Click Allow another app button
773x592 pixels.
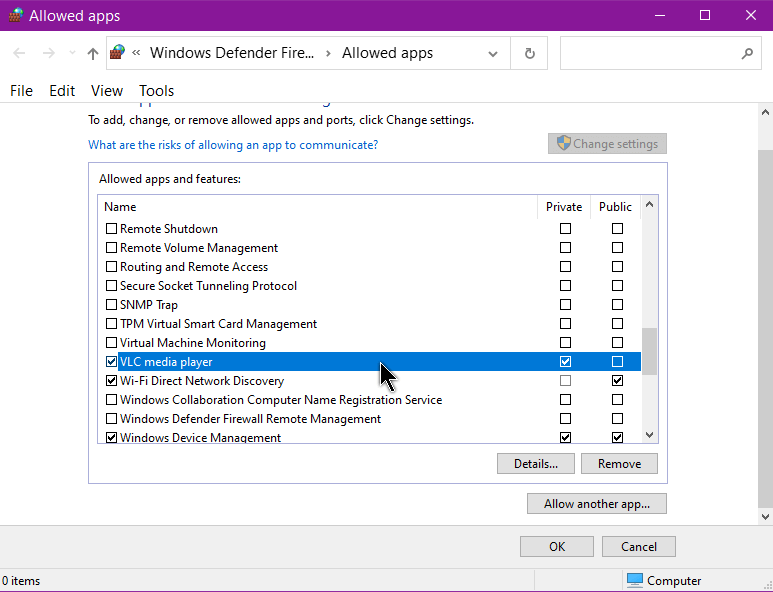pos(597,504)
